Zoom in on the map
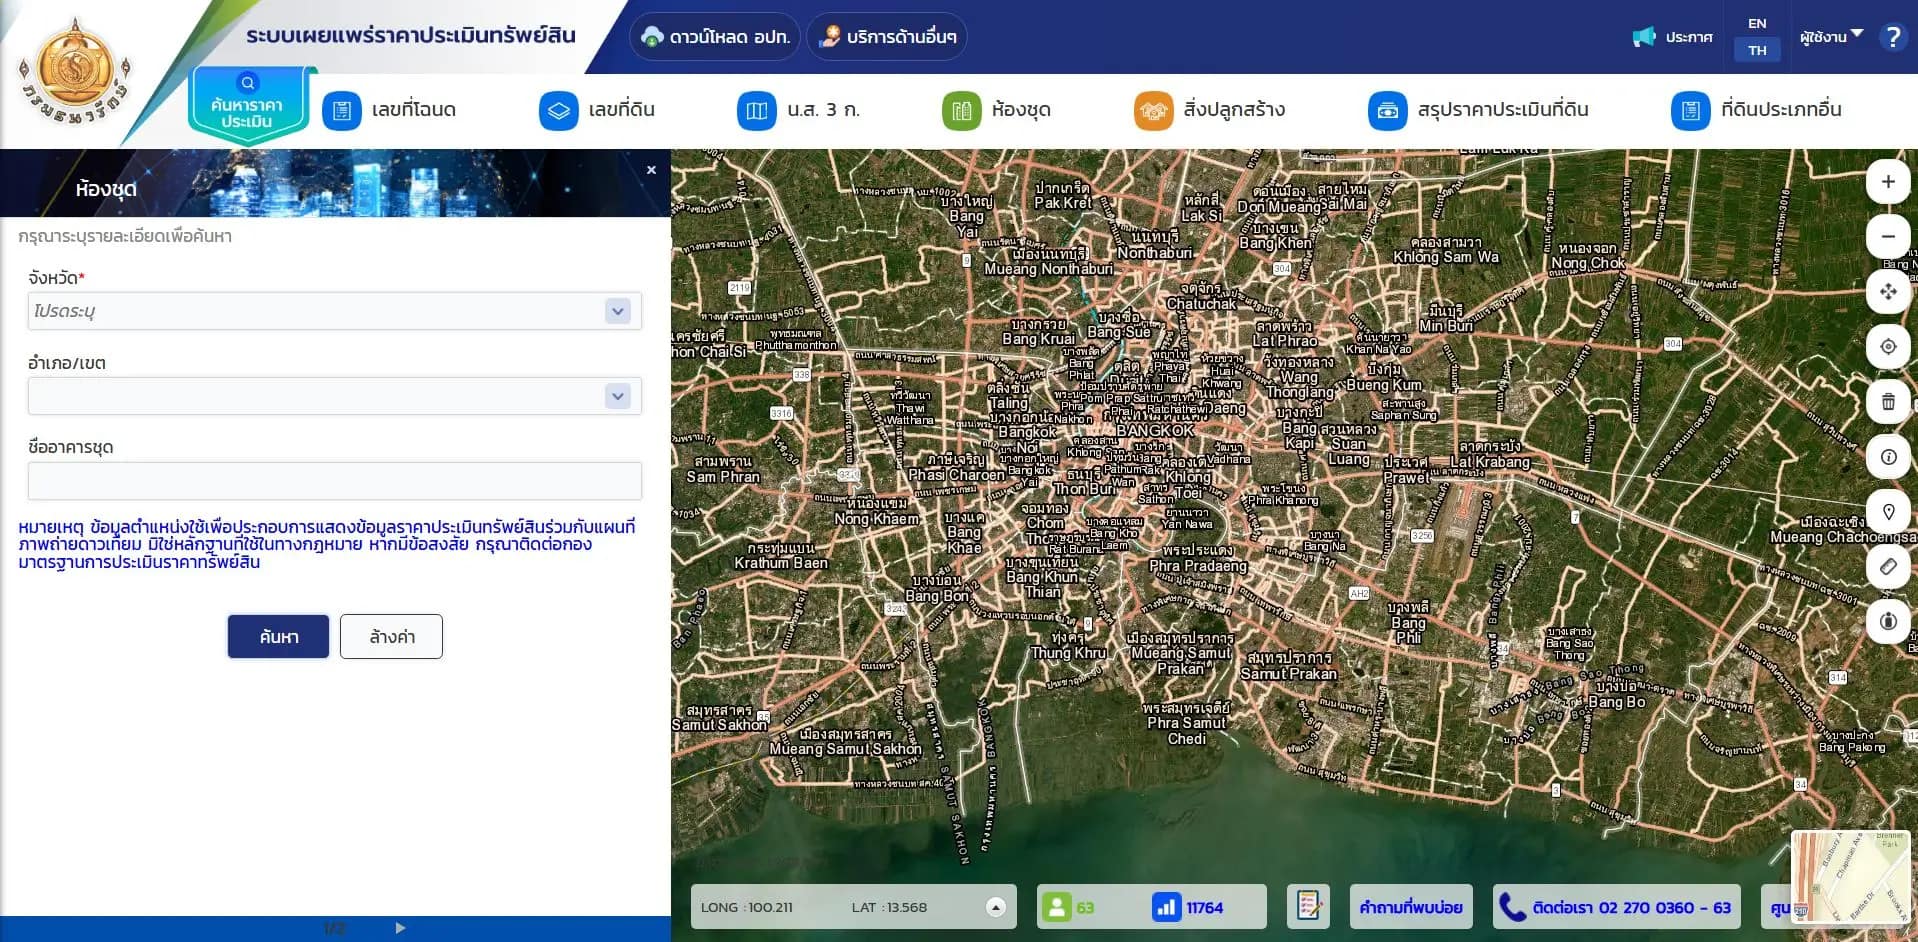The height and width of the screenshot is (942, 1918). [1887, 182]
